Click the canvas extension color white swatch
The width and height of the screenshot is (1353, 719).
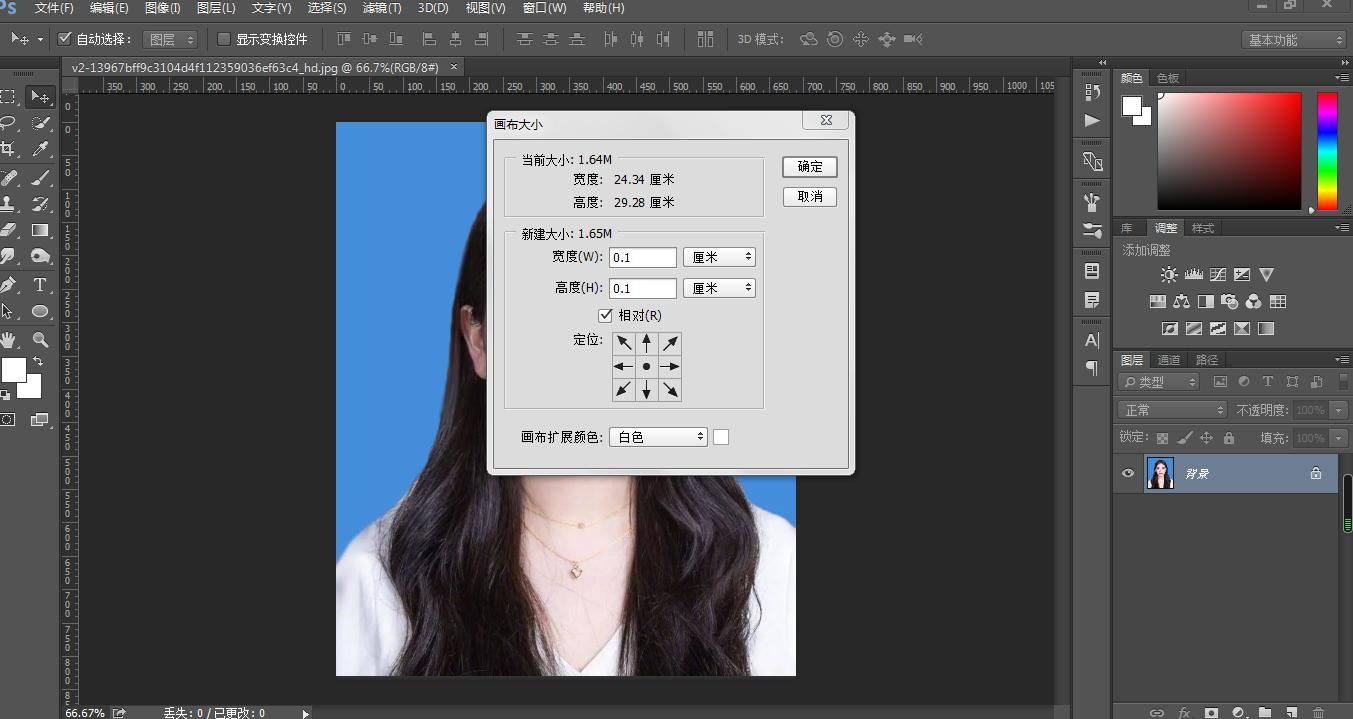point(721,437)
